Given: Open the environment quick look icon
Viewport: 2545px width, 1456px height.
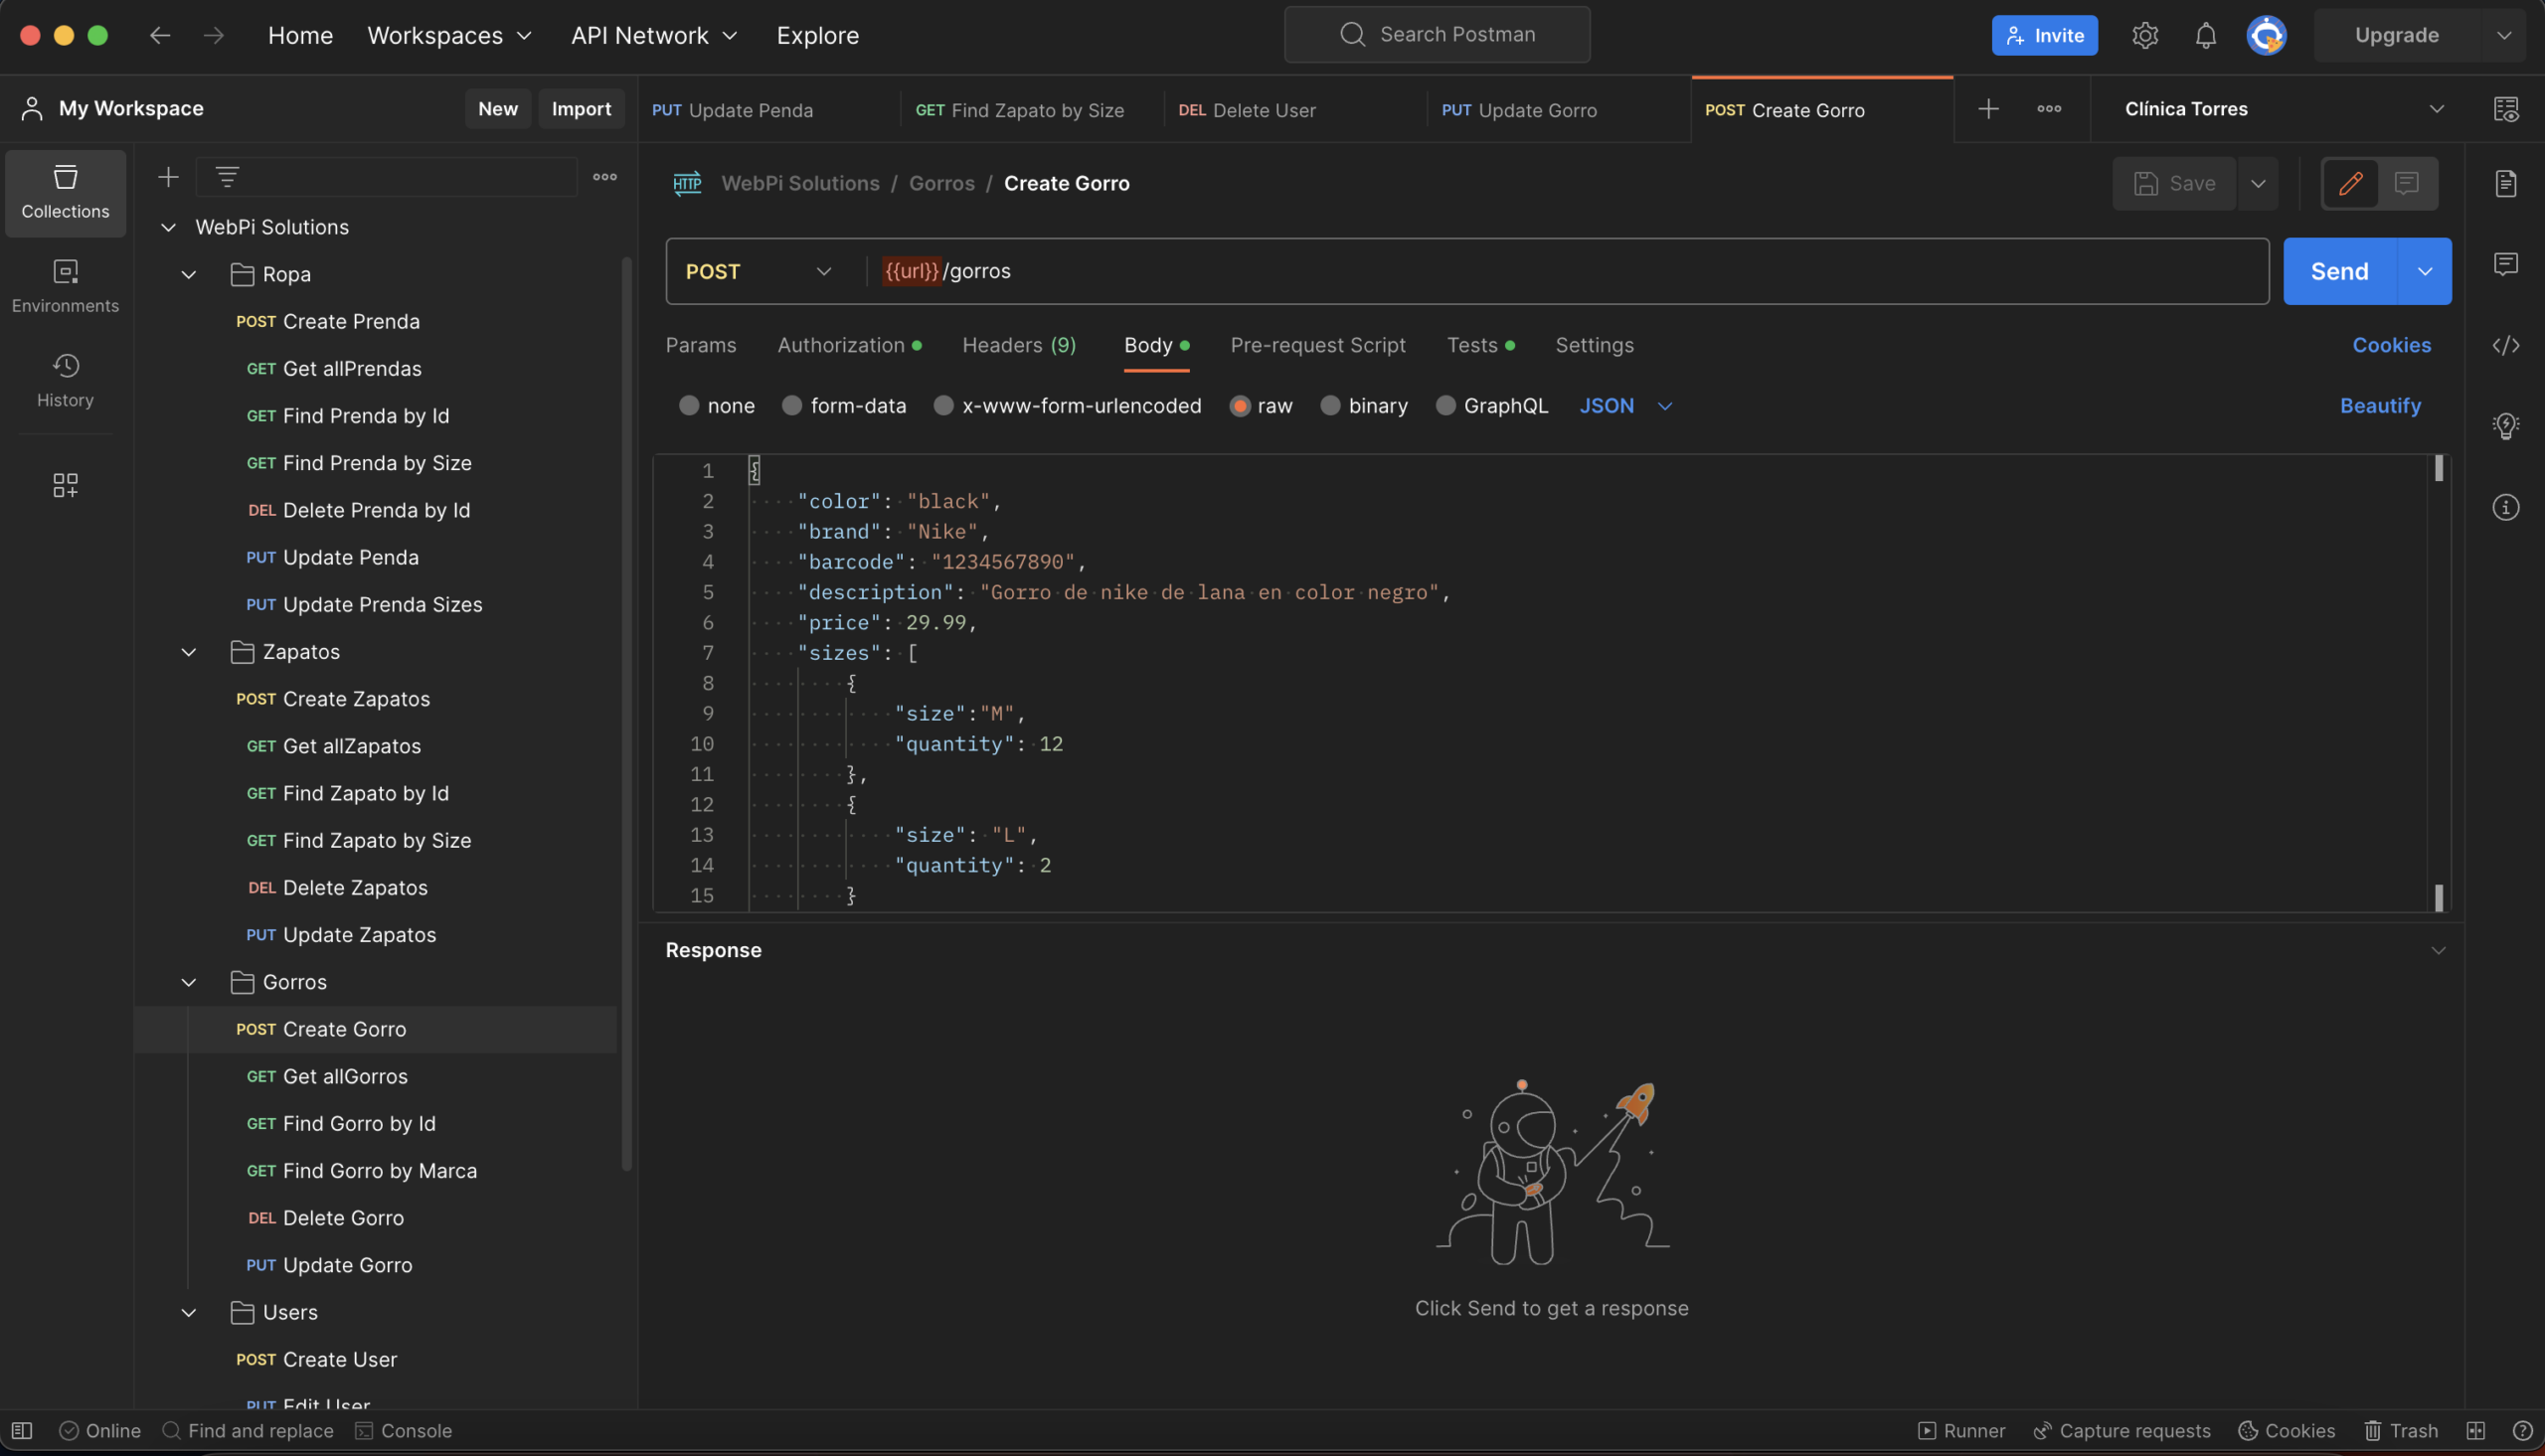Looking at the screenshot, I should 2505,109.
